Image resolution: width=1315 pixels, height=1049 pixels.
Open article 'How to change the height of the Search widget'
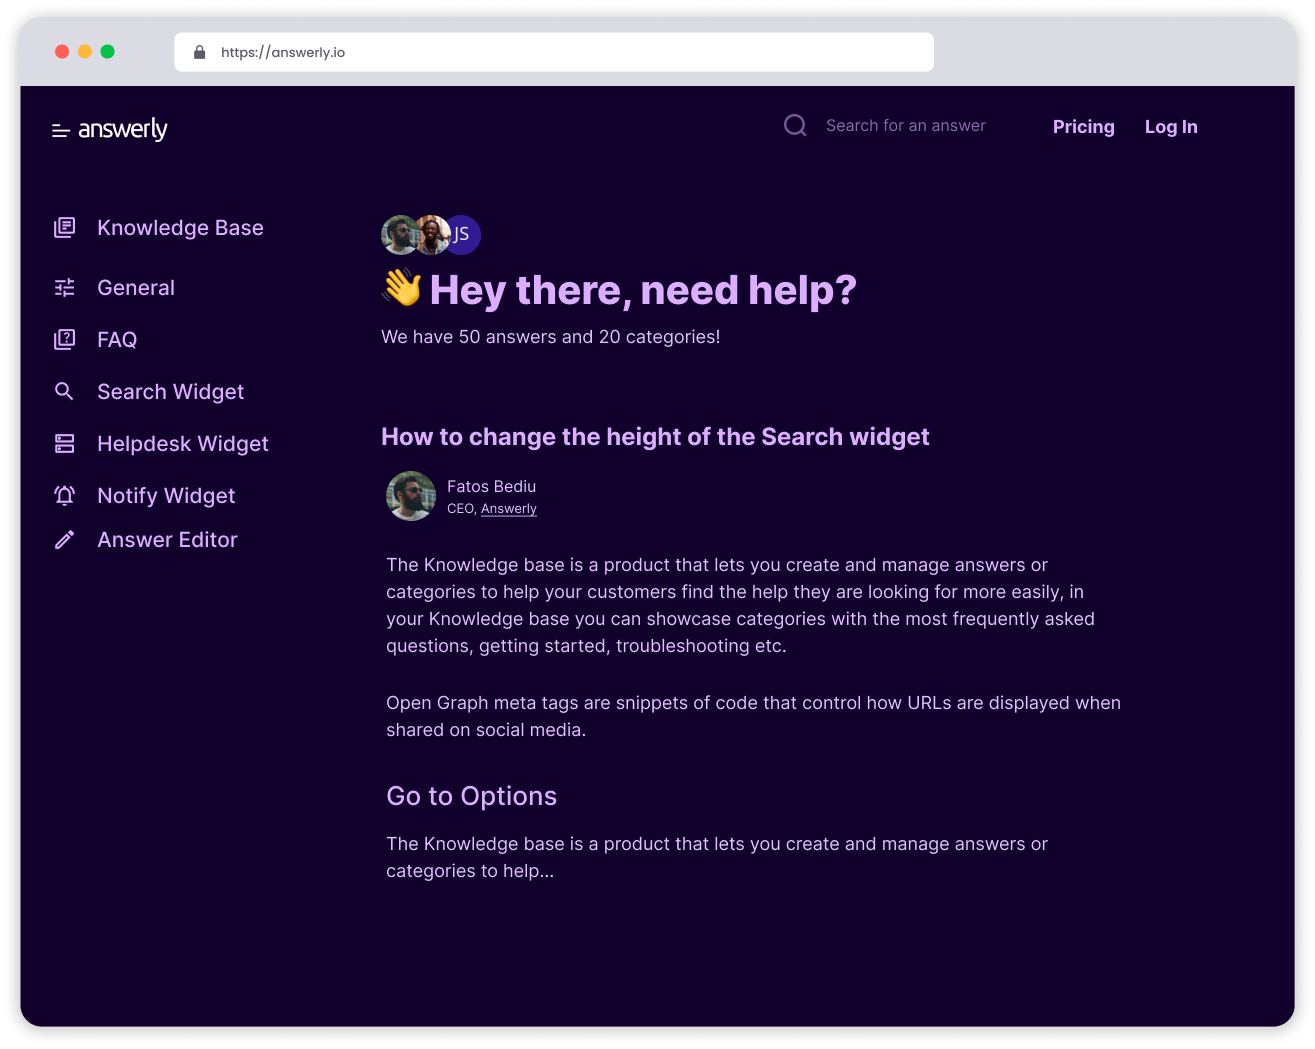655,437
